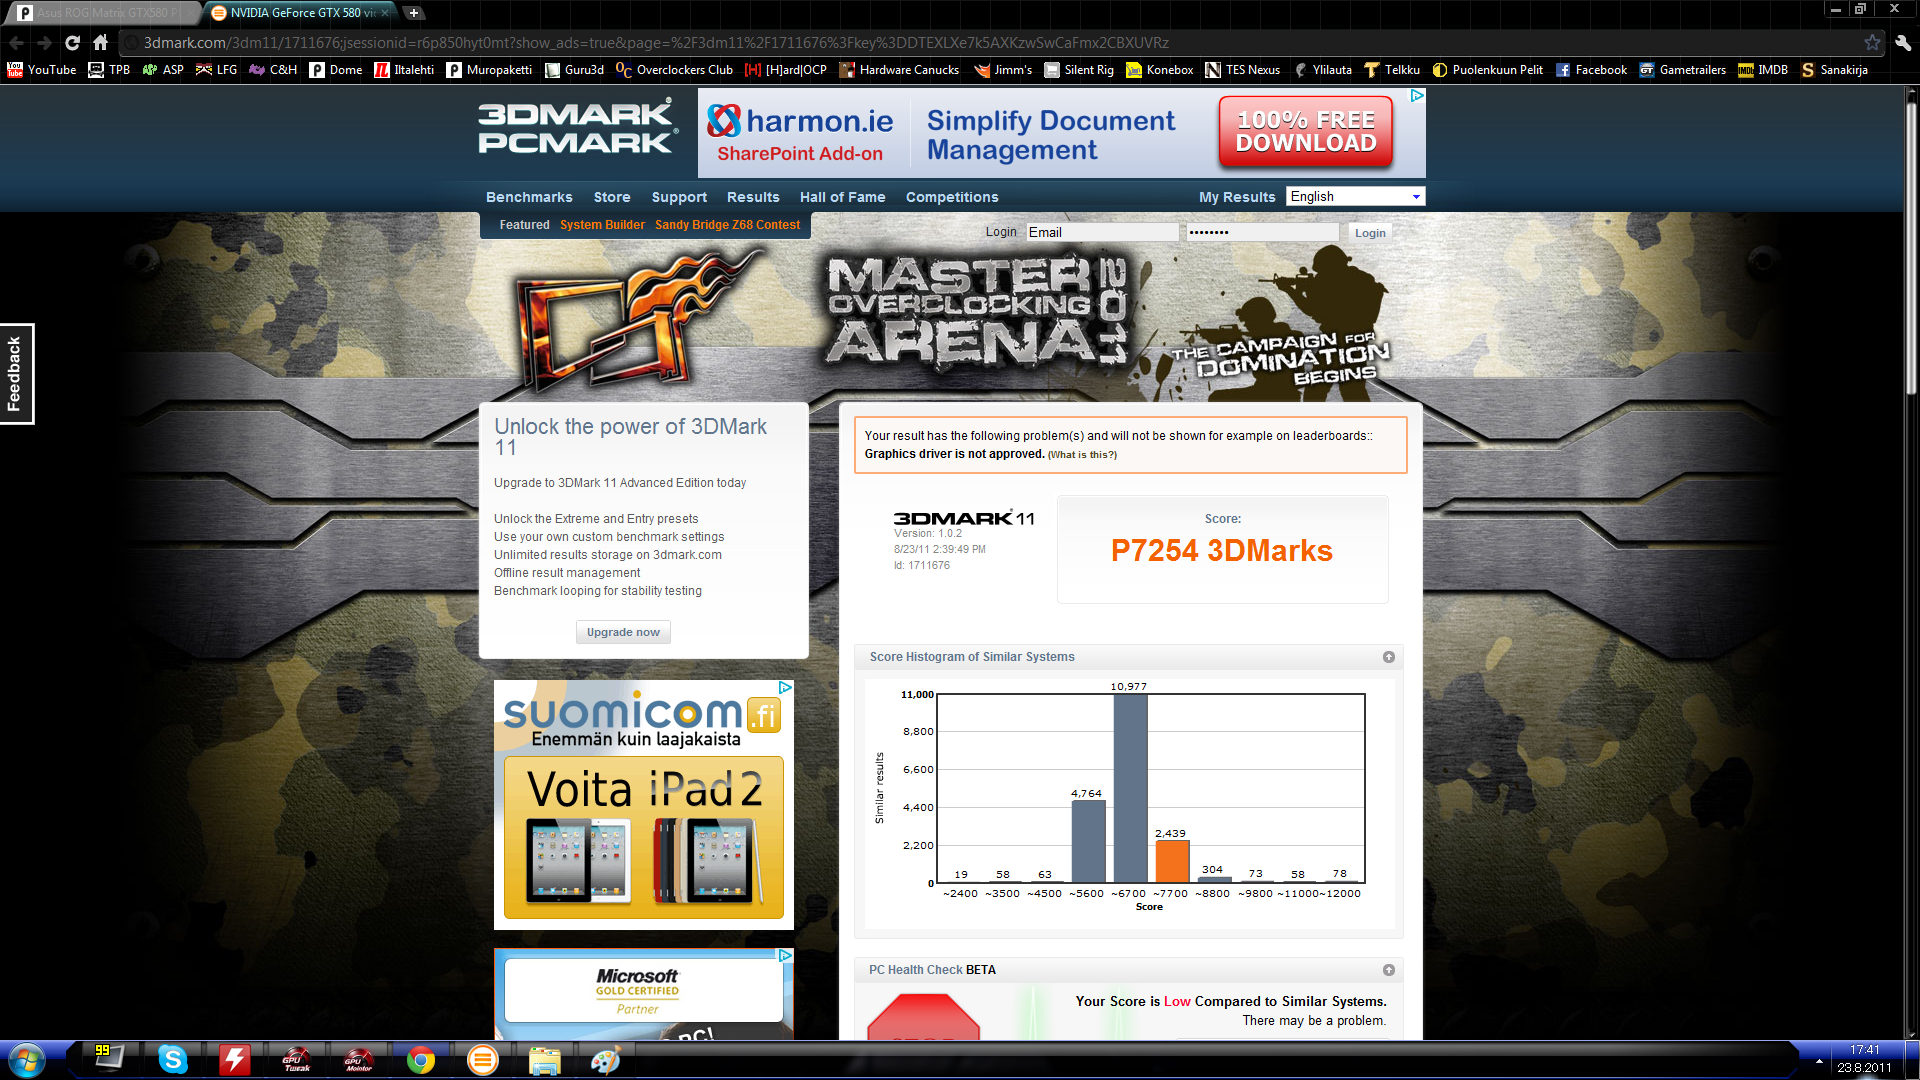Open the red Flash taskbar icon
Screen dimensions: 1920x1080
point(235,1060)
